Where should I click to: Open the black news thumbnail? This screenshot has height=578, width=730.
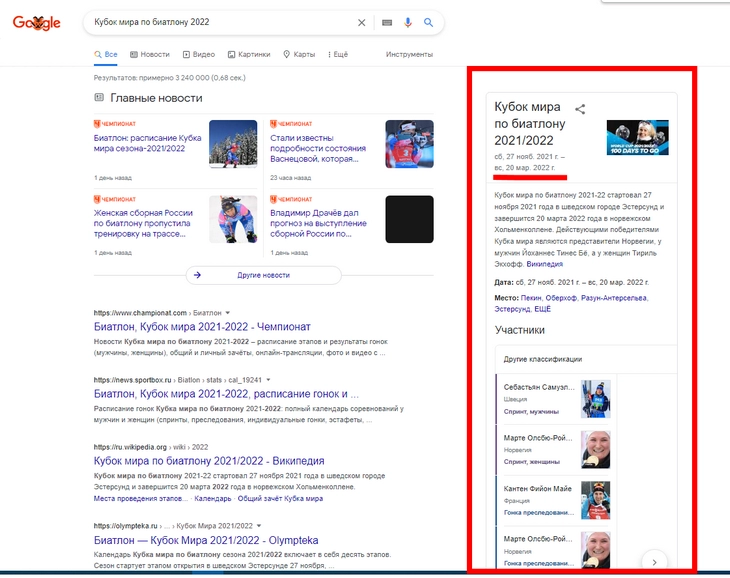click(409, 219)
